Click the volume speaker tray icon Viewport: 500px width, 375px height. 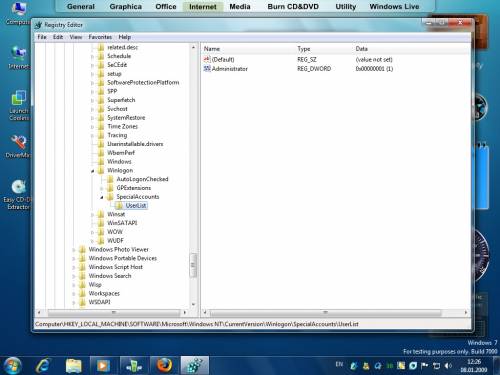point(448,366)
